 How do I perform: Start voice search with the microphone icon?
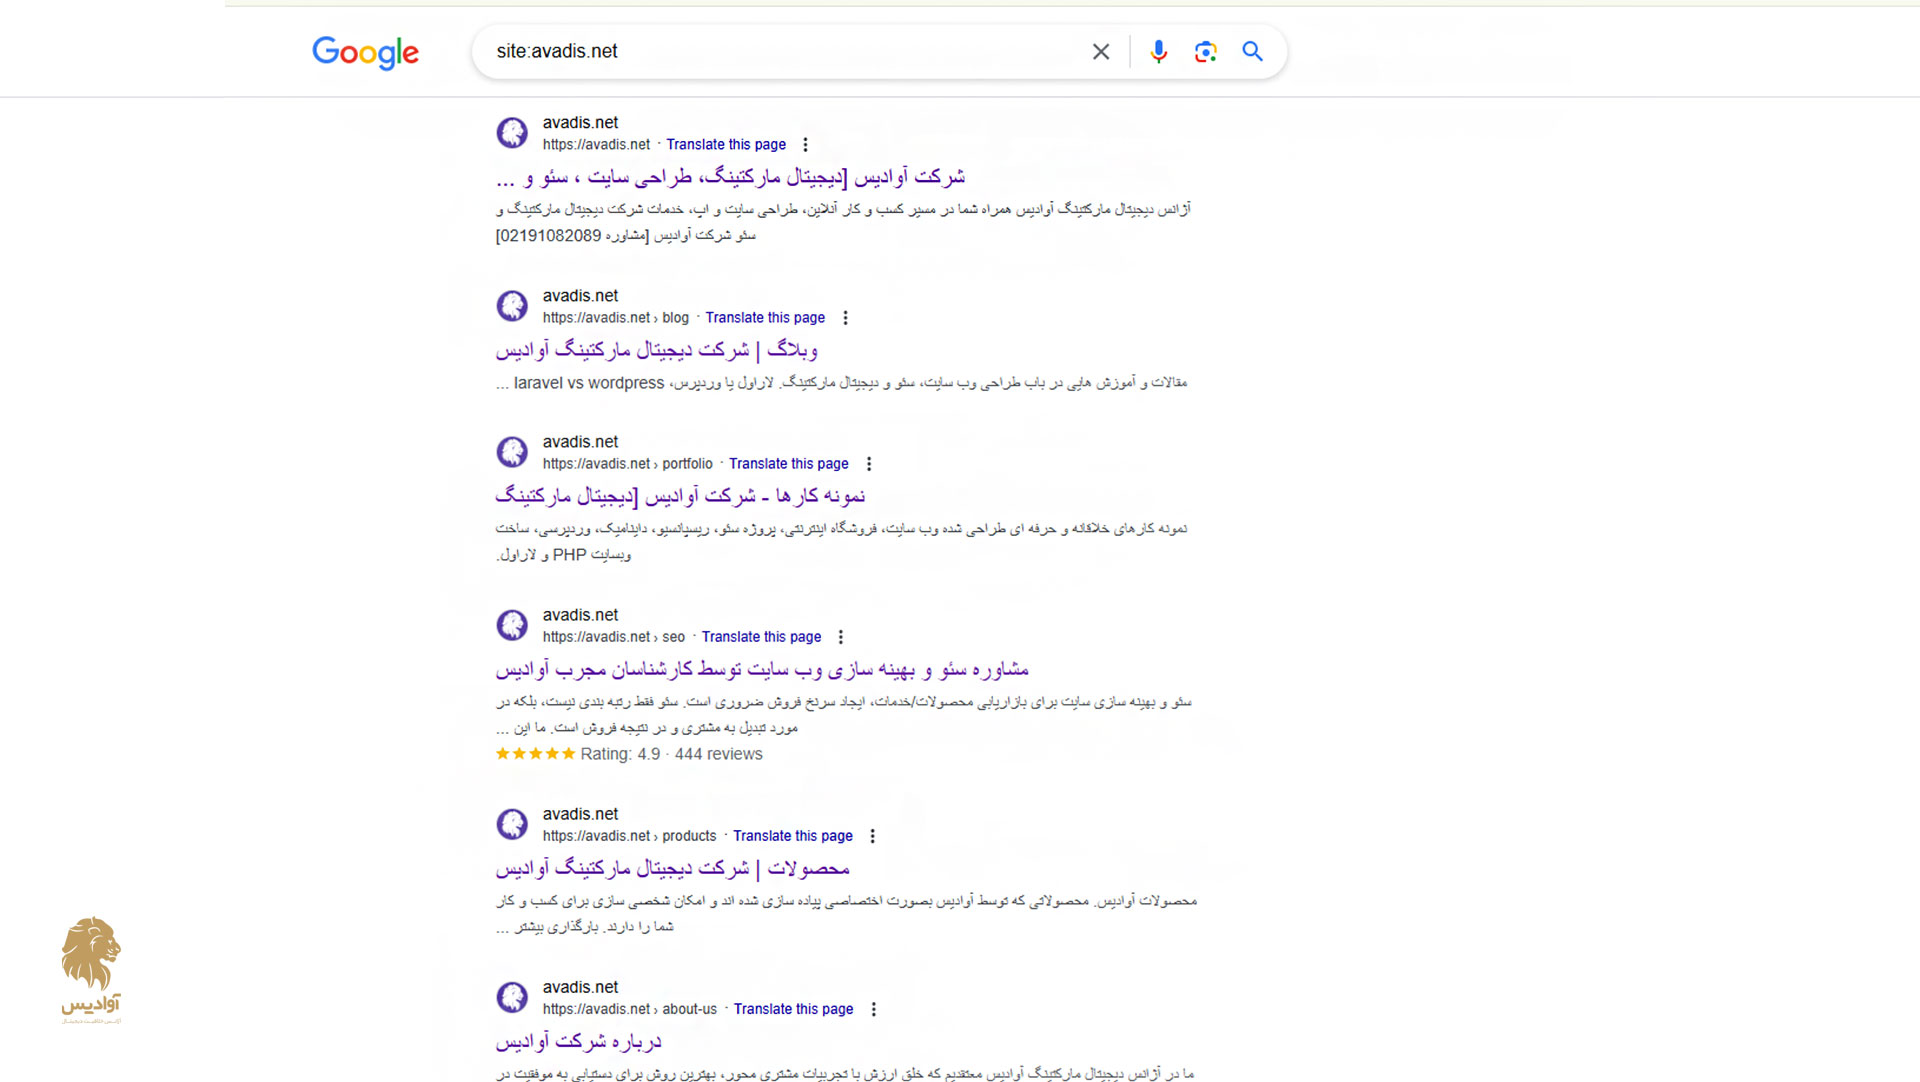pos(1158,52)
